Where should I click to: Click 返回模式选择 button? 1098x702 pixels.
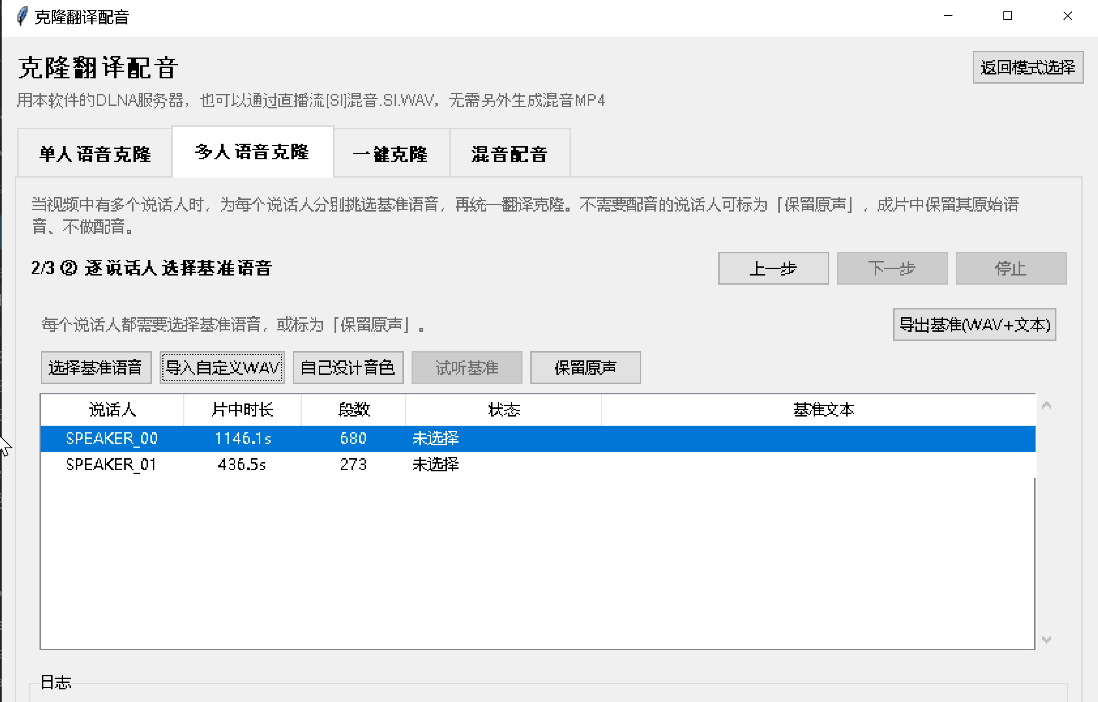(1028, 67)
